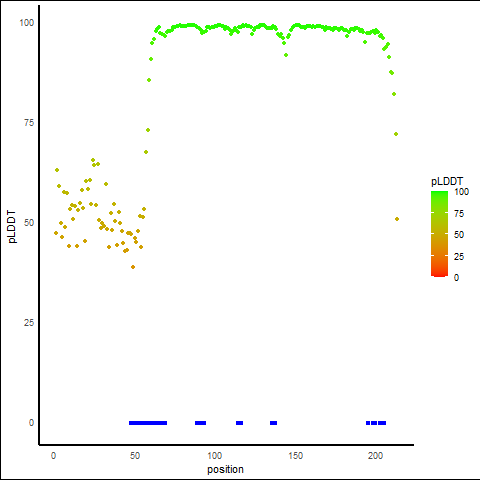Click the rightmost blue segment near position 205
Image resolution: width=480 pixels, height=480 pixels.
[382, 423]
